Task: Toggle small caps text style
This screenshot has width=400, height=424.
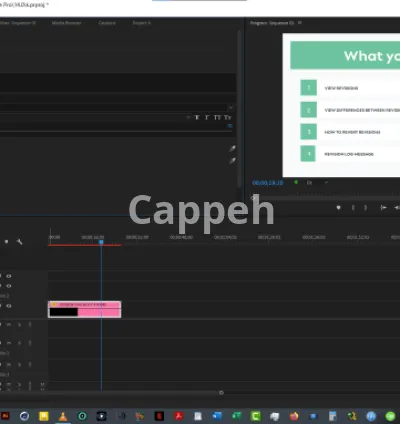Action: point(227,117)
